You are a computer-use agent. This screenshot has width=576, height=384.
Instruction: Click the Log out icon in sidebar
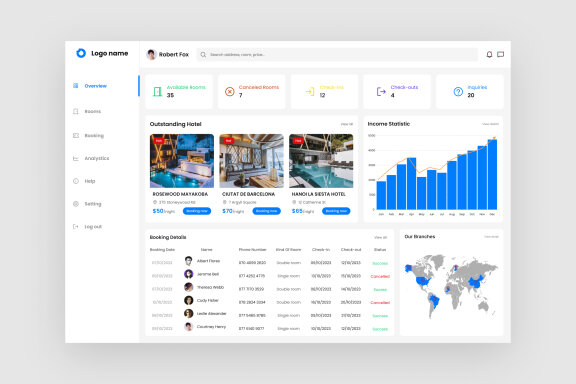click(x=76, y=227)
